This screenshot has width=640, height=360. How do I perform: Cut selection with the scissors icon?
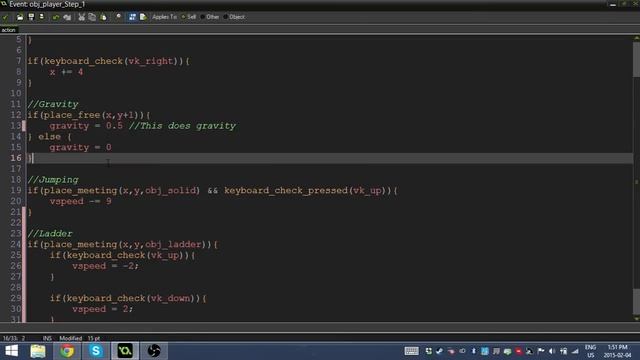(x=82, y=17)
